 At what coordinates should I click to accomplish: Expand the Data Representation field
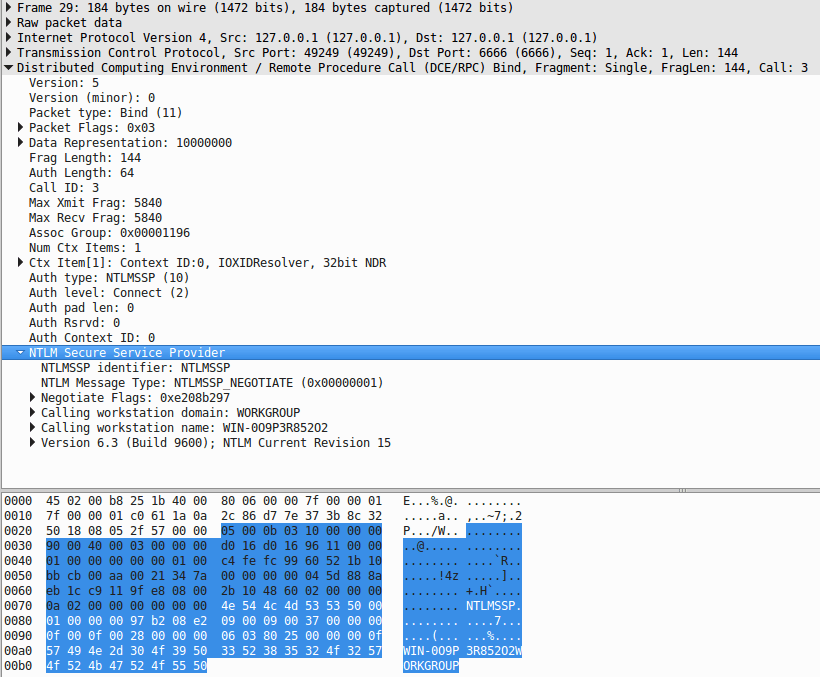(x=21, y=143)
